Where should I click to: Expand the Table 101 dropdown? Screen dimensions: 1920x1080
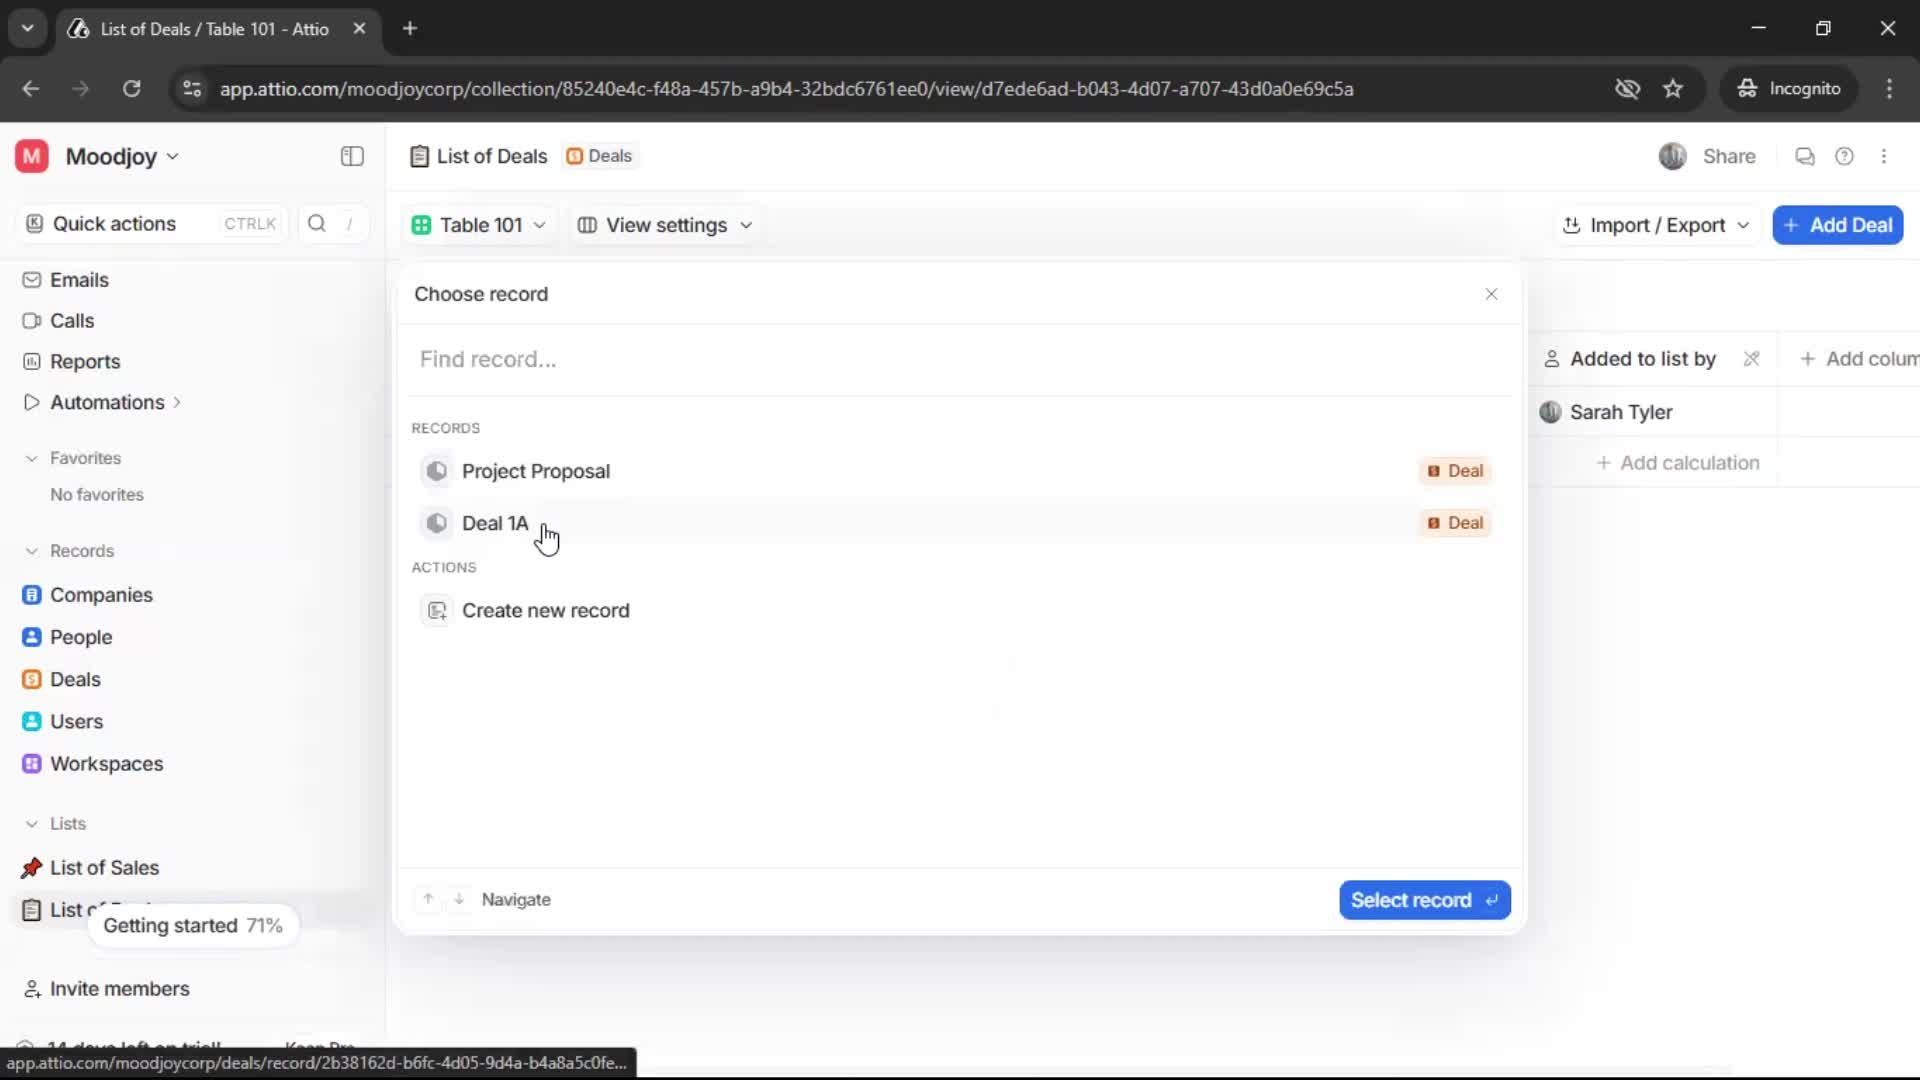(479, 225)
